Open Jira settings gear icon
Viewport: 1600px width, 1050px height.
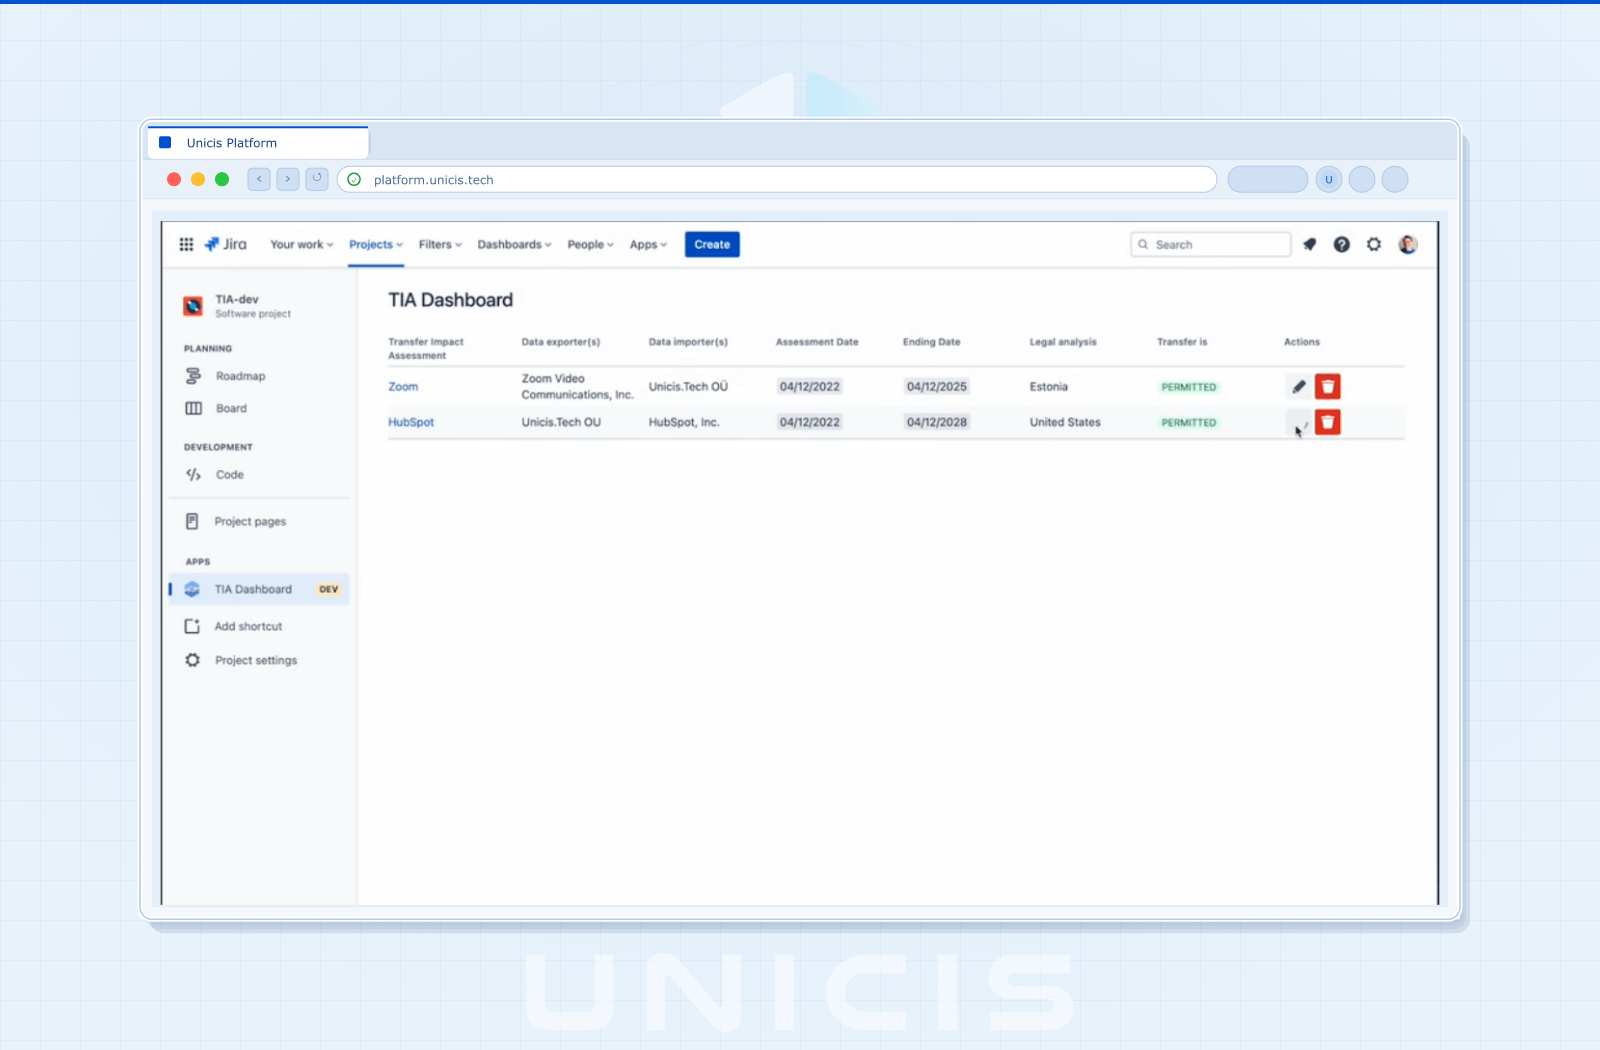click(1374, 244)
